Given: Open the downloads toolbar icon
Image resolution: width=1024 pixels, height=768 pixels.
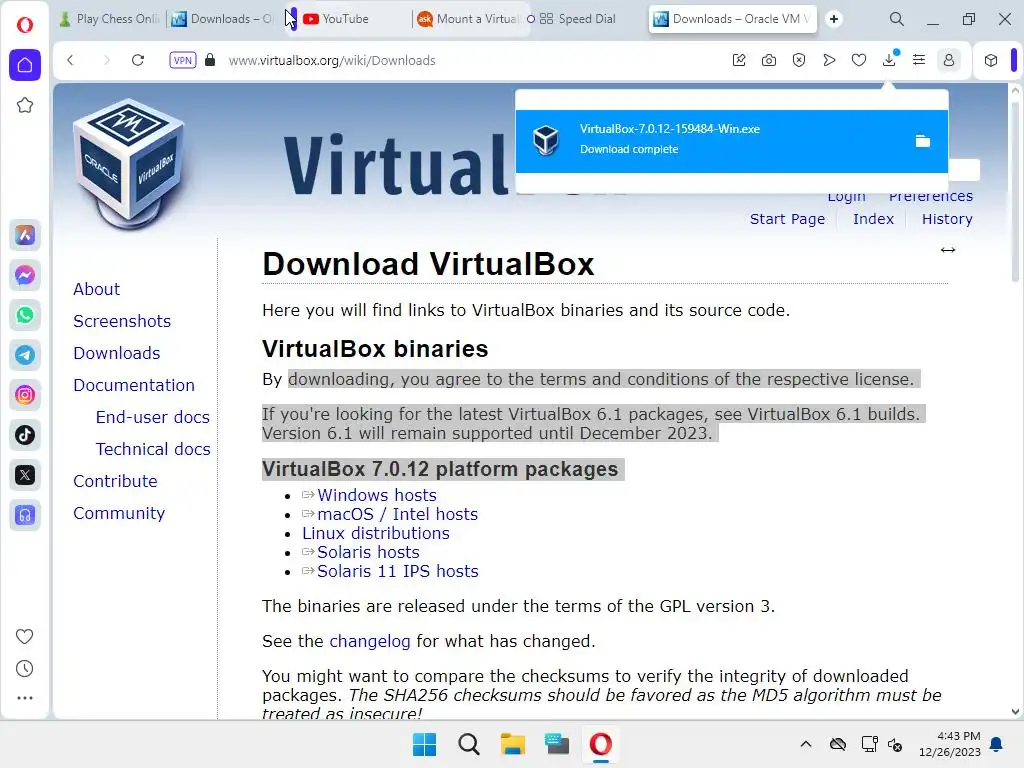Looking at the screenshot, I should (889, 60).
